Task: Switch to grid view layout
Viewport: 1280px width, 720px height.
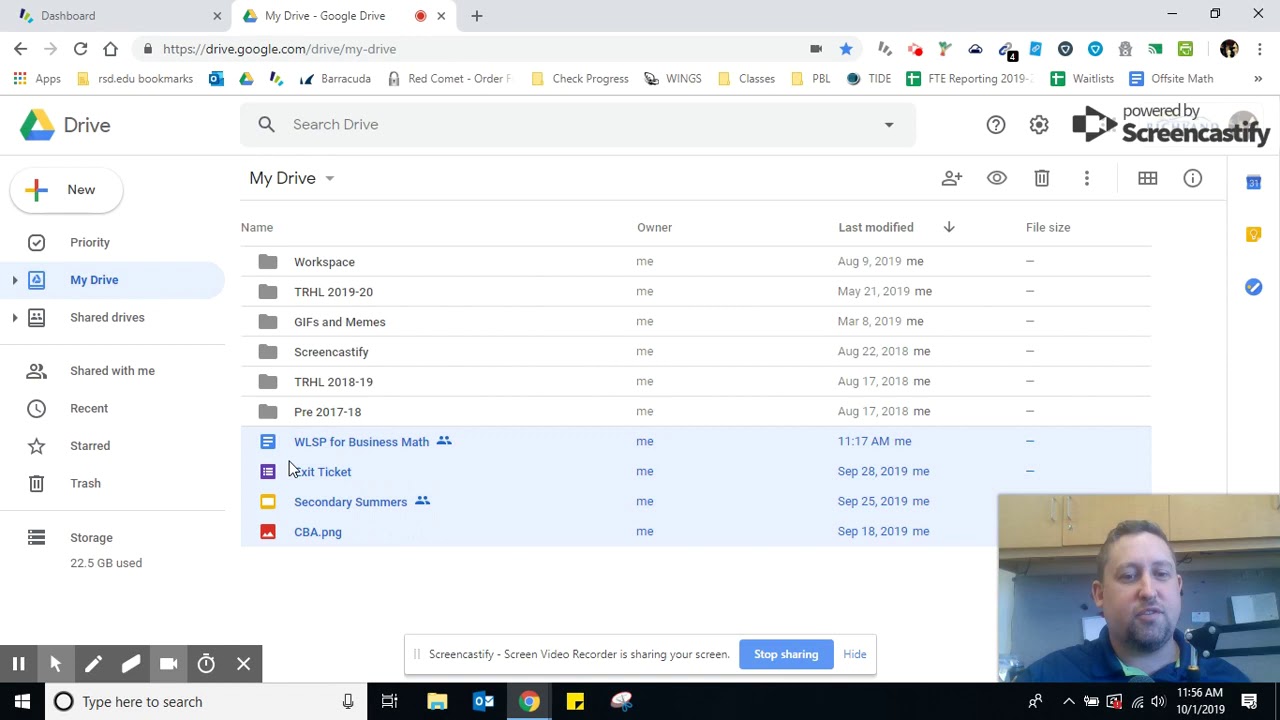Action: (1147, 178)
